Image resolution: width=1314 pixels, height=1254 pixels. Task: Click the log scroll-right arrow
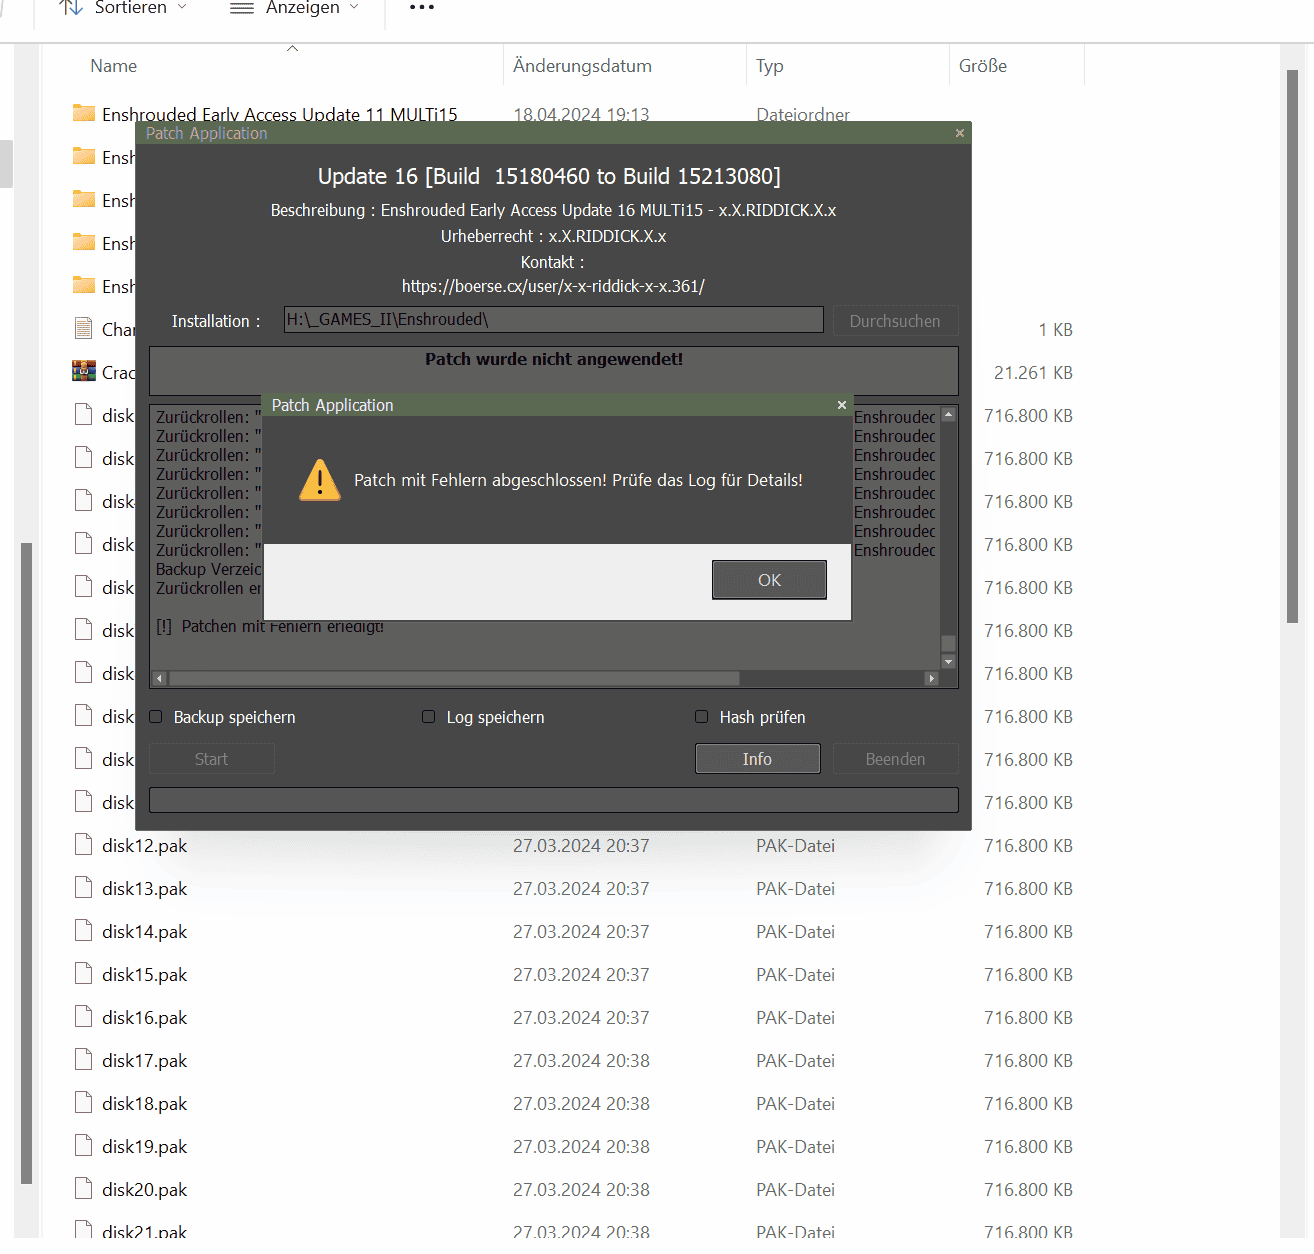pyautogui.click(x=931, y=678)
